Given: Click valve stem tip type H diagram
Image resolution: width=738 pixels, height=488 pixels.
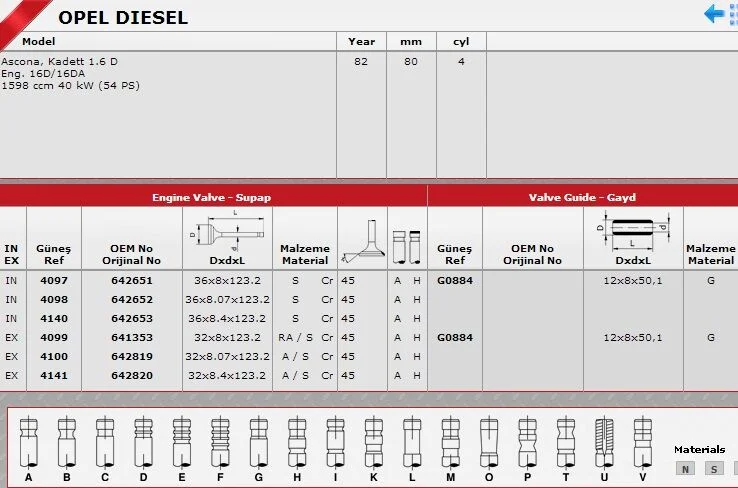Looking at the screenshot, I should (296, 441).
